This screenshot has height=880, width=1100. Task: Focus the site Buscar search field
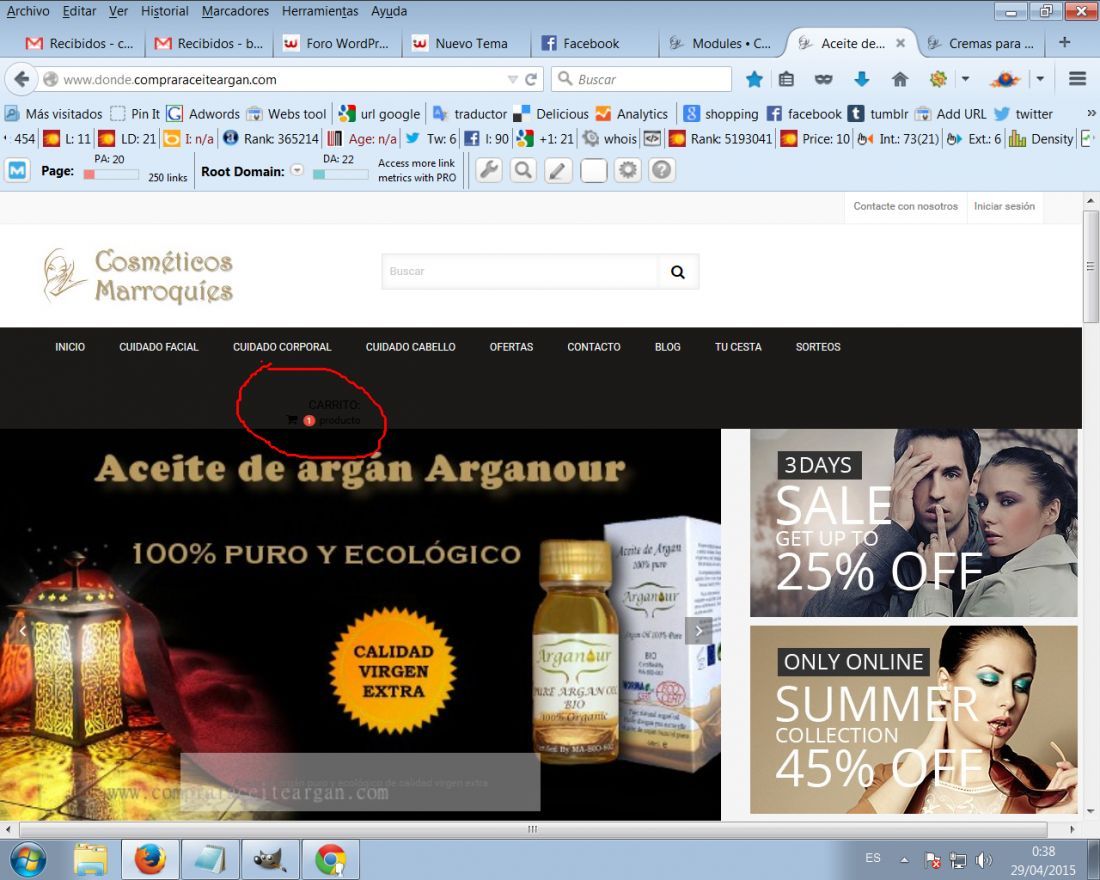(x=521, y=272)
